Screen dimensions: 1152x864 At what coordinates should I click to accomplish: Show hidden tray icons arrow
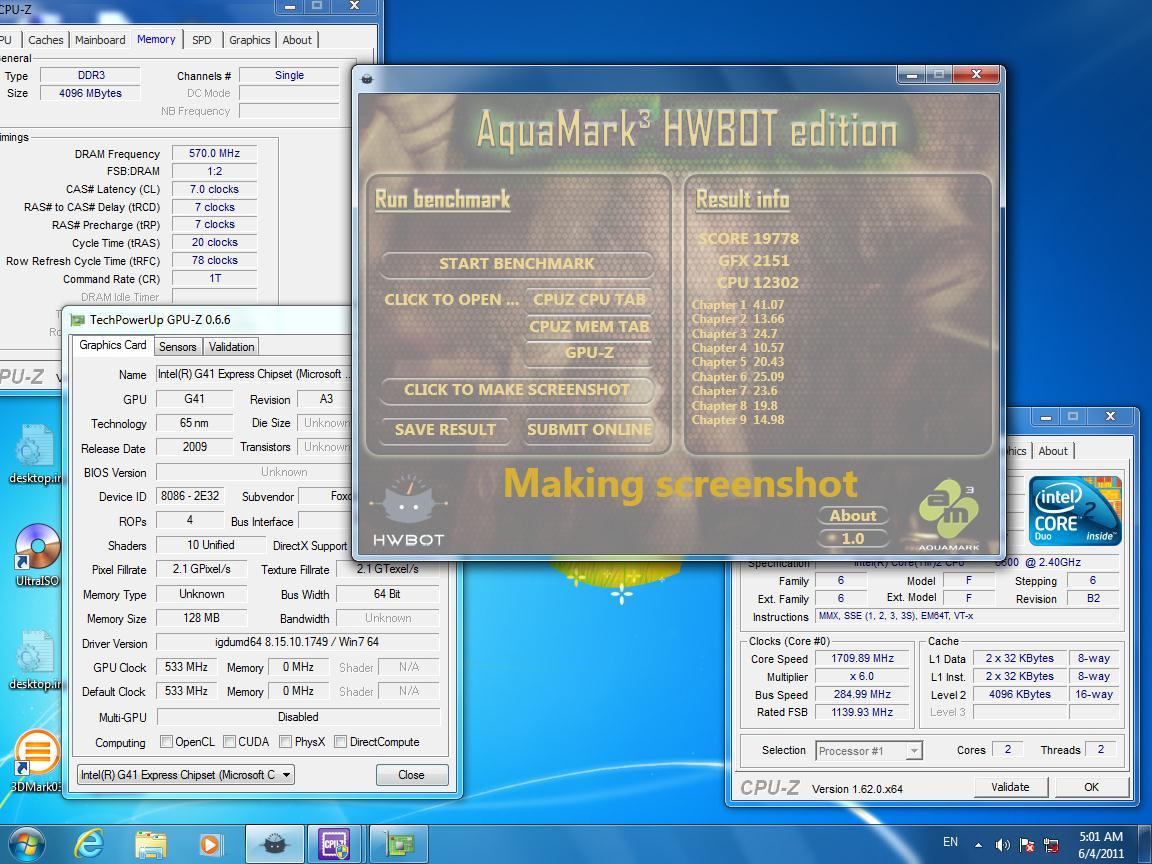(x=978, y=845)
